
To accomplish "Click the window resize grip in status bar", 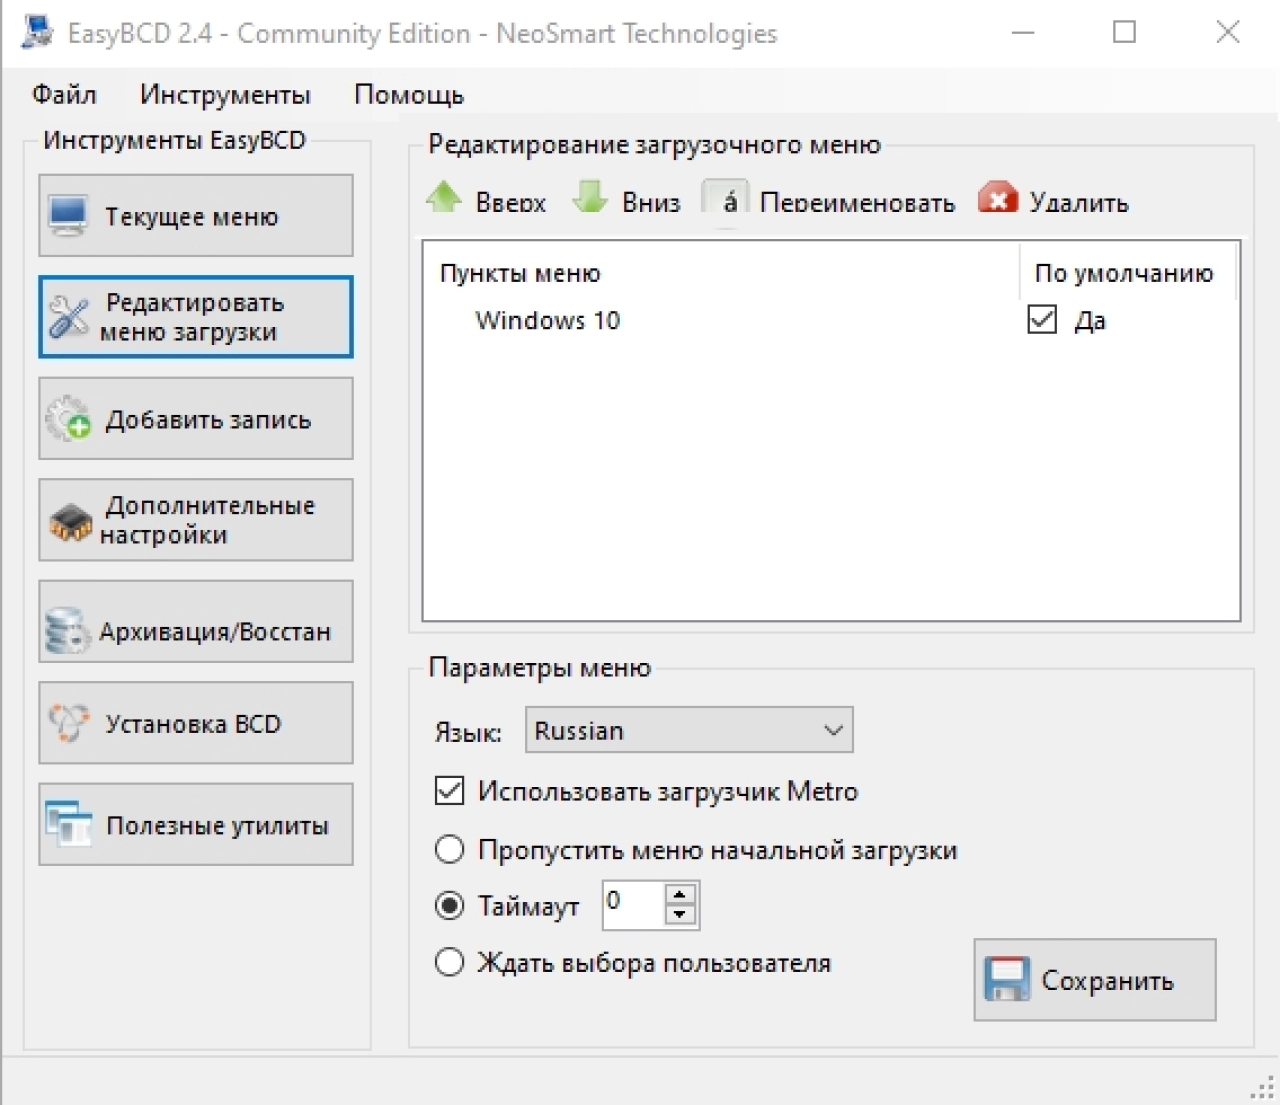I will [1263, 1088].
